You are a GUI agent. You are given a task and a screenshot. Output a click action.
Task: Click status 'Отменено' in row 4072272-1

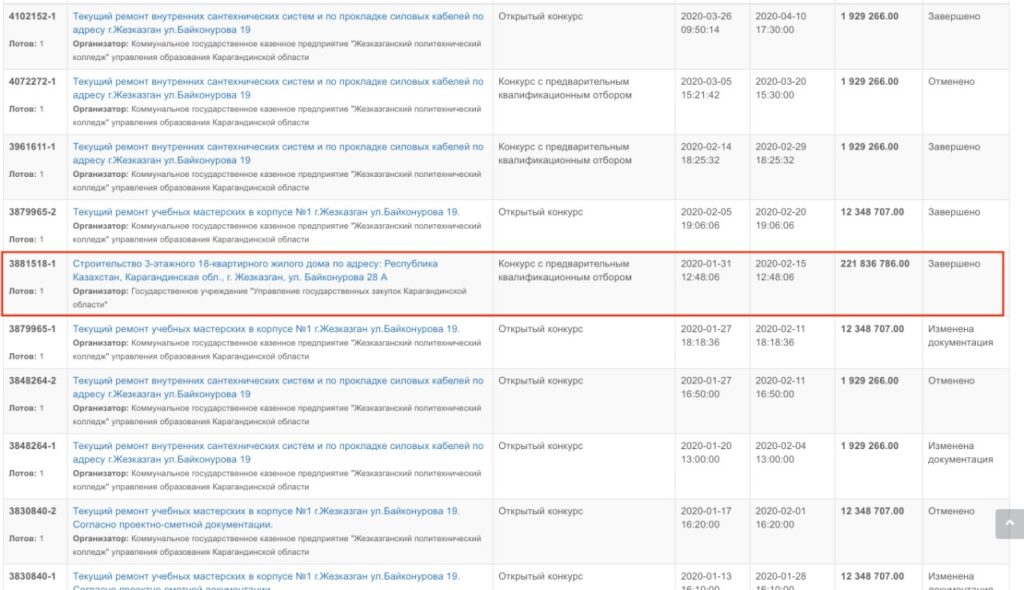(951, 82)
